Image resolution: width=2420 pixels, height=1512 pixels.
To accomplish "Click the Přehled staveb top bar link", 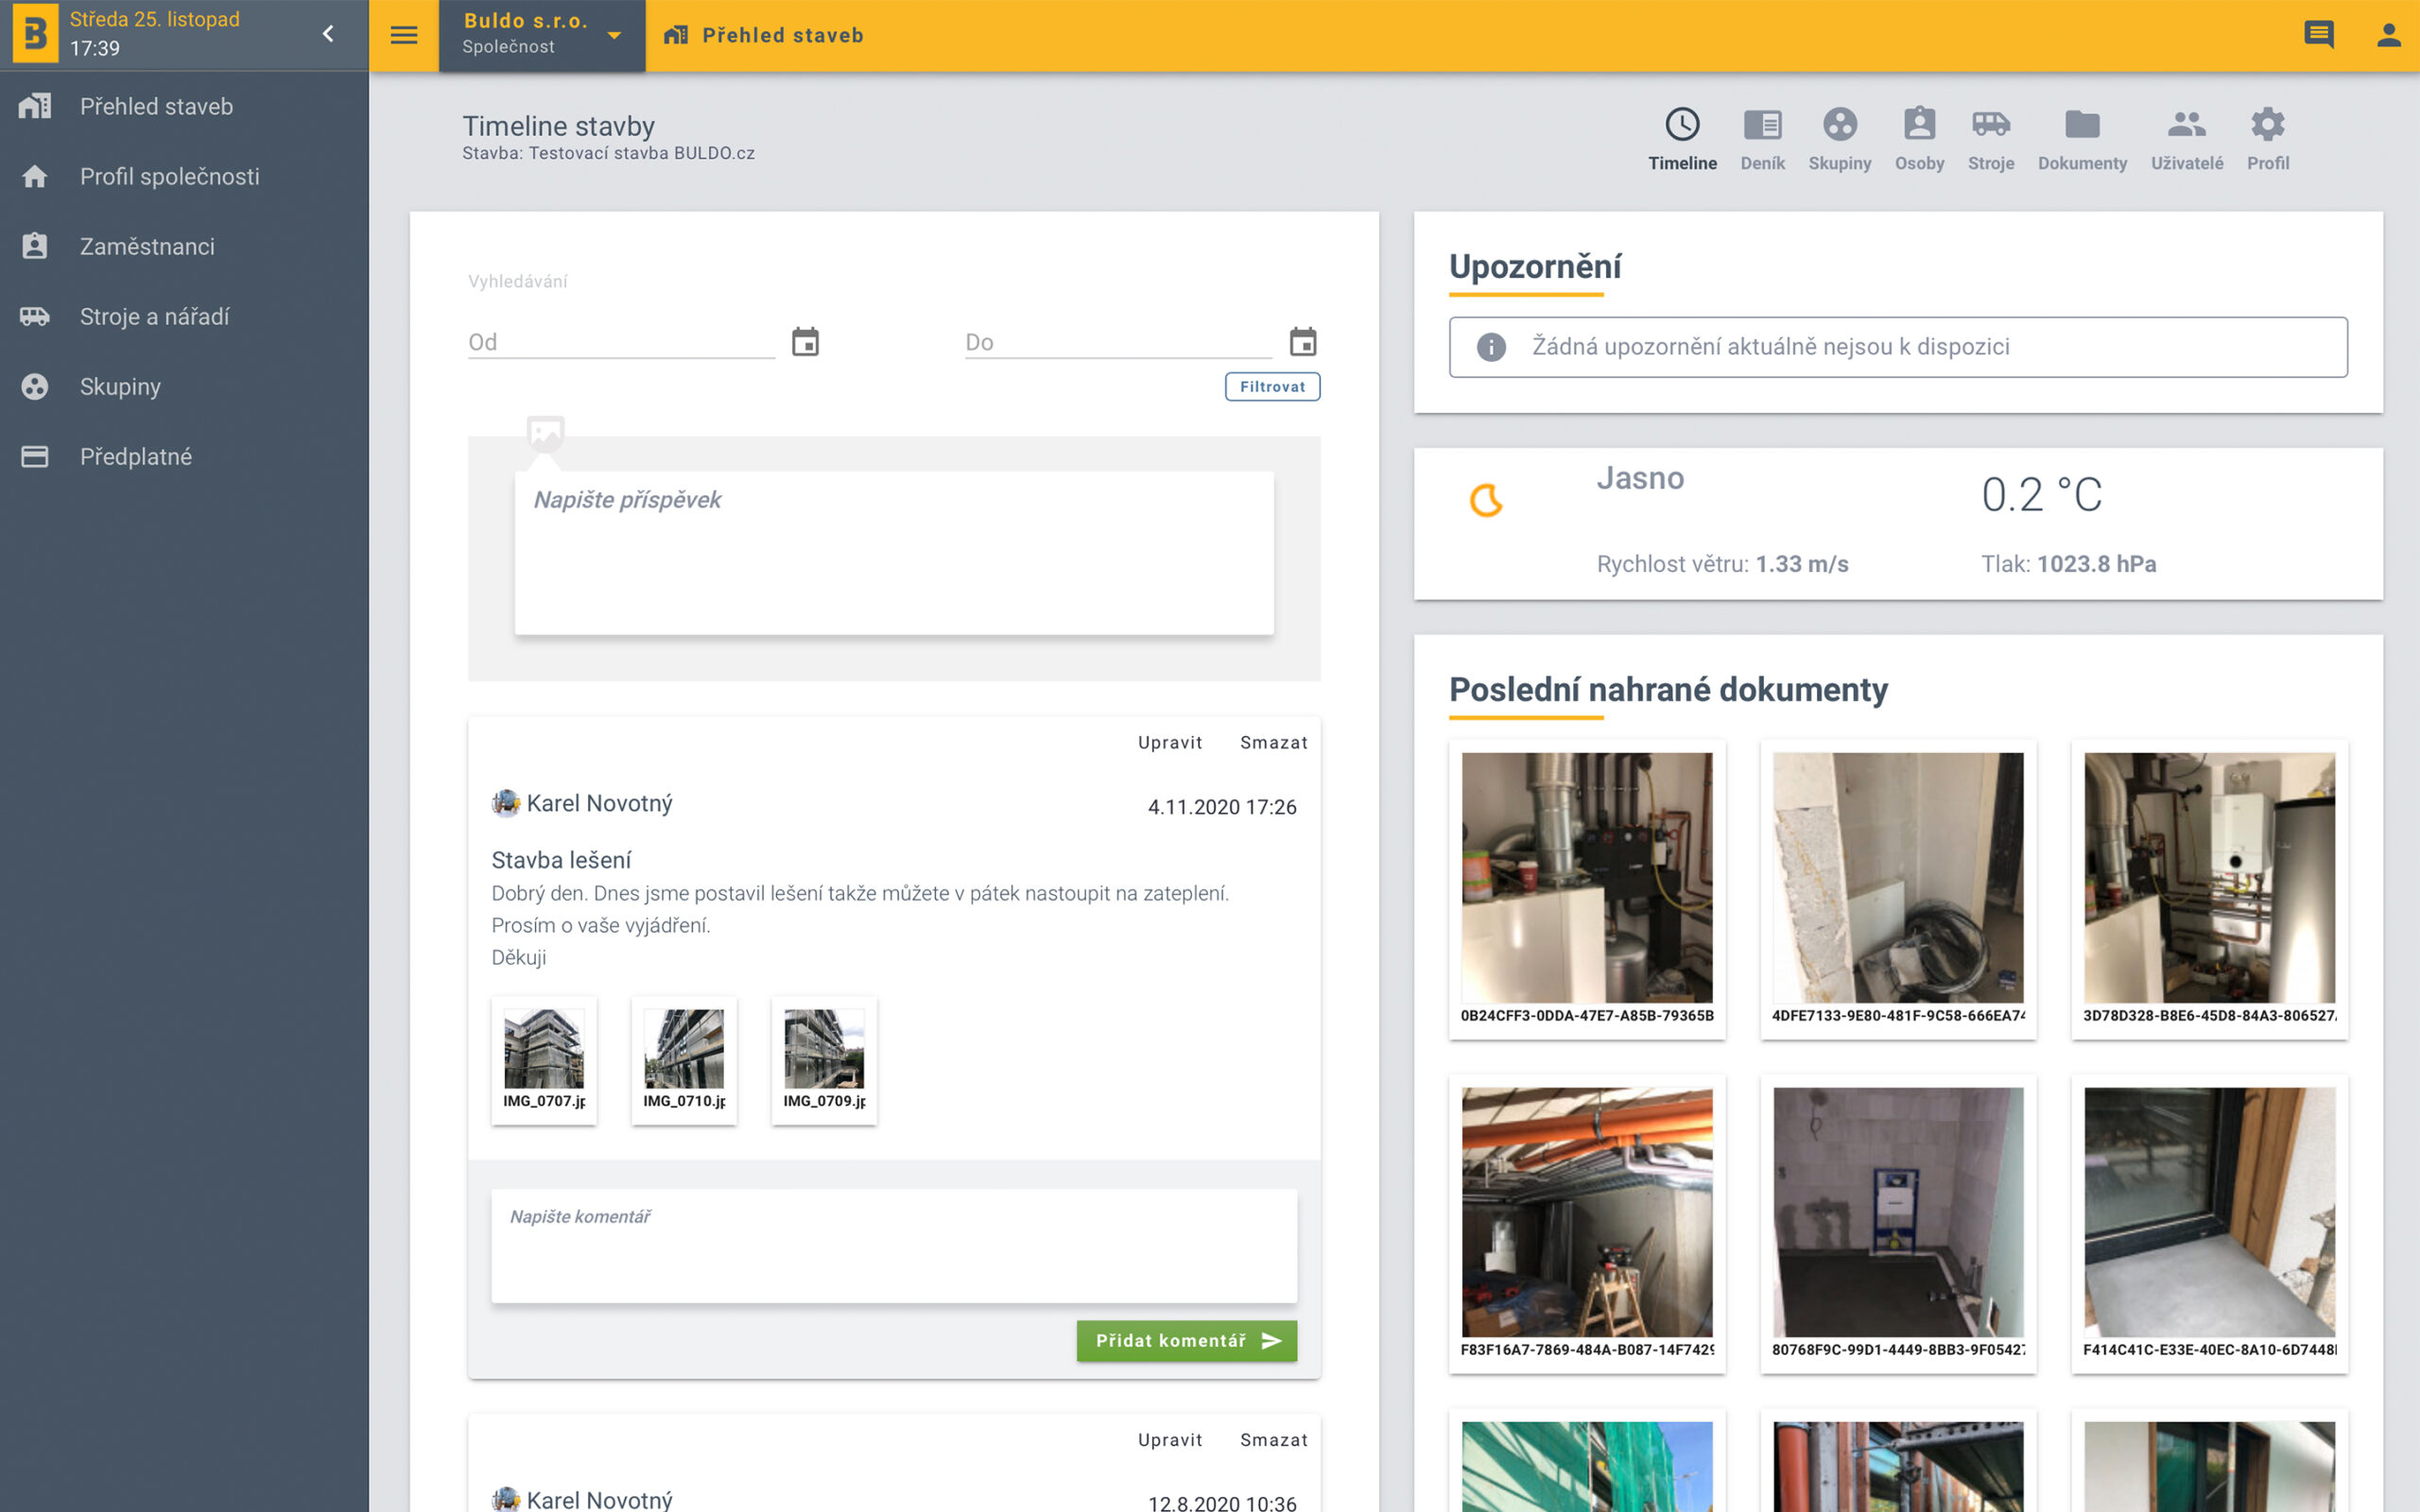I will tap(764, 35).
